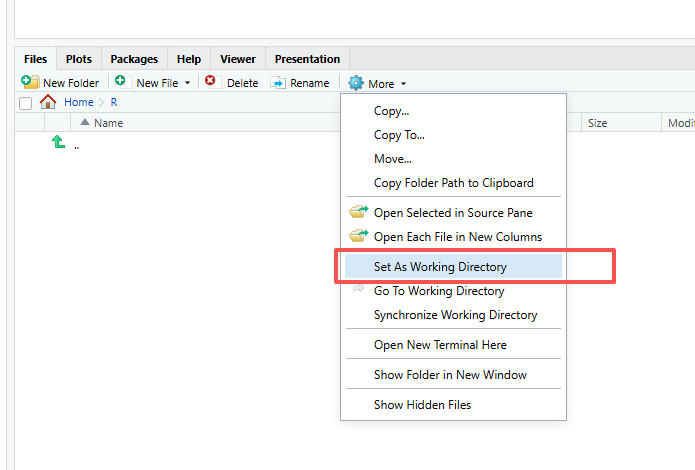Collapse the More dropdown arrow

pyautogui.click(x=403, y=84)
